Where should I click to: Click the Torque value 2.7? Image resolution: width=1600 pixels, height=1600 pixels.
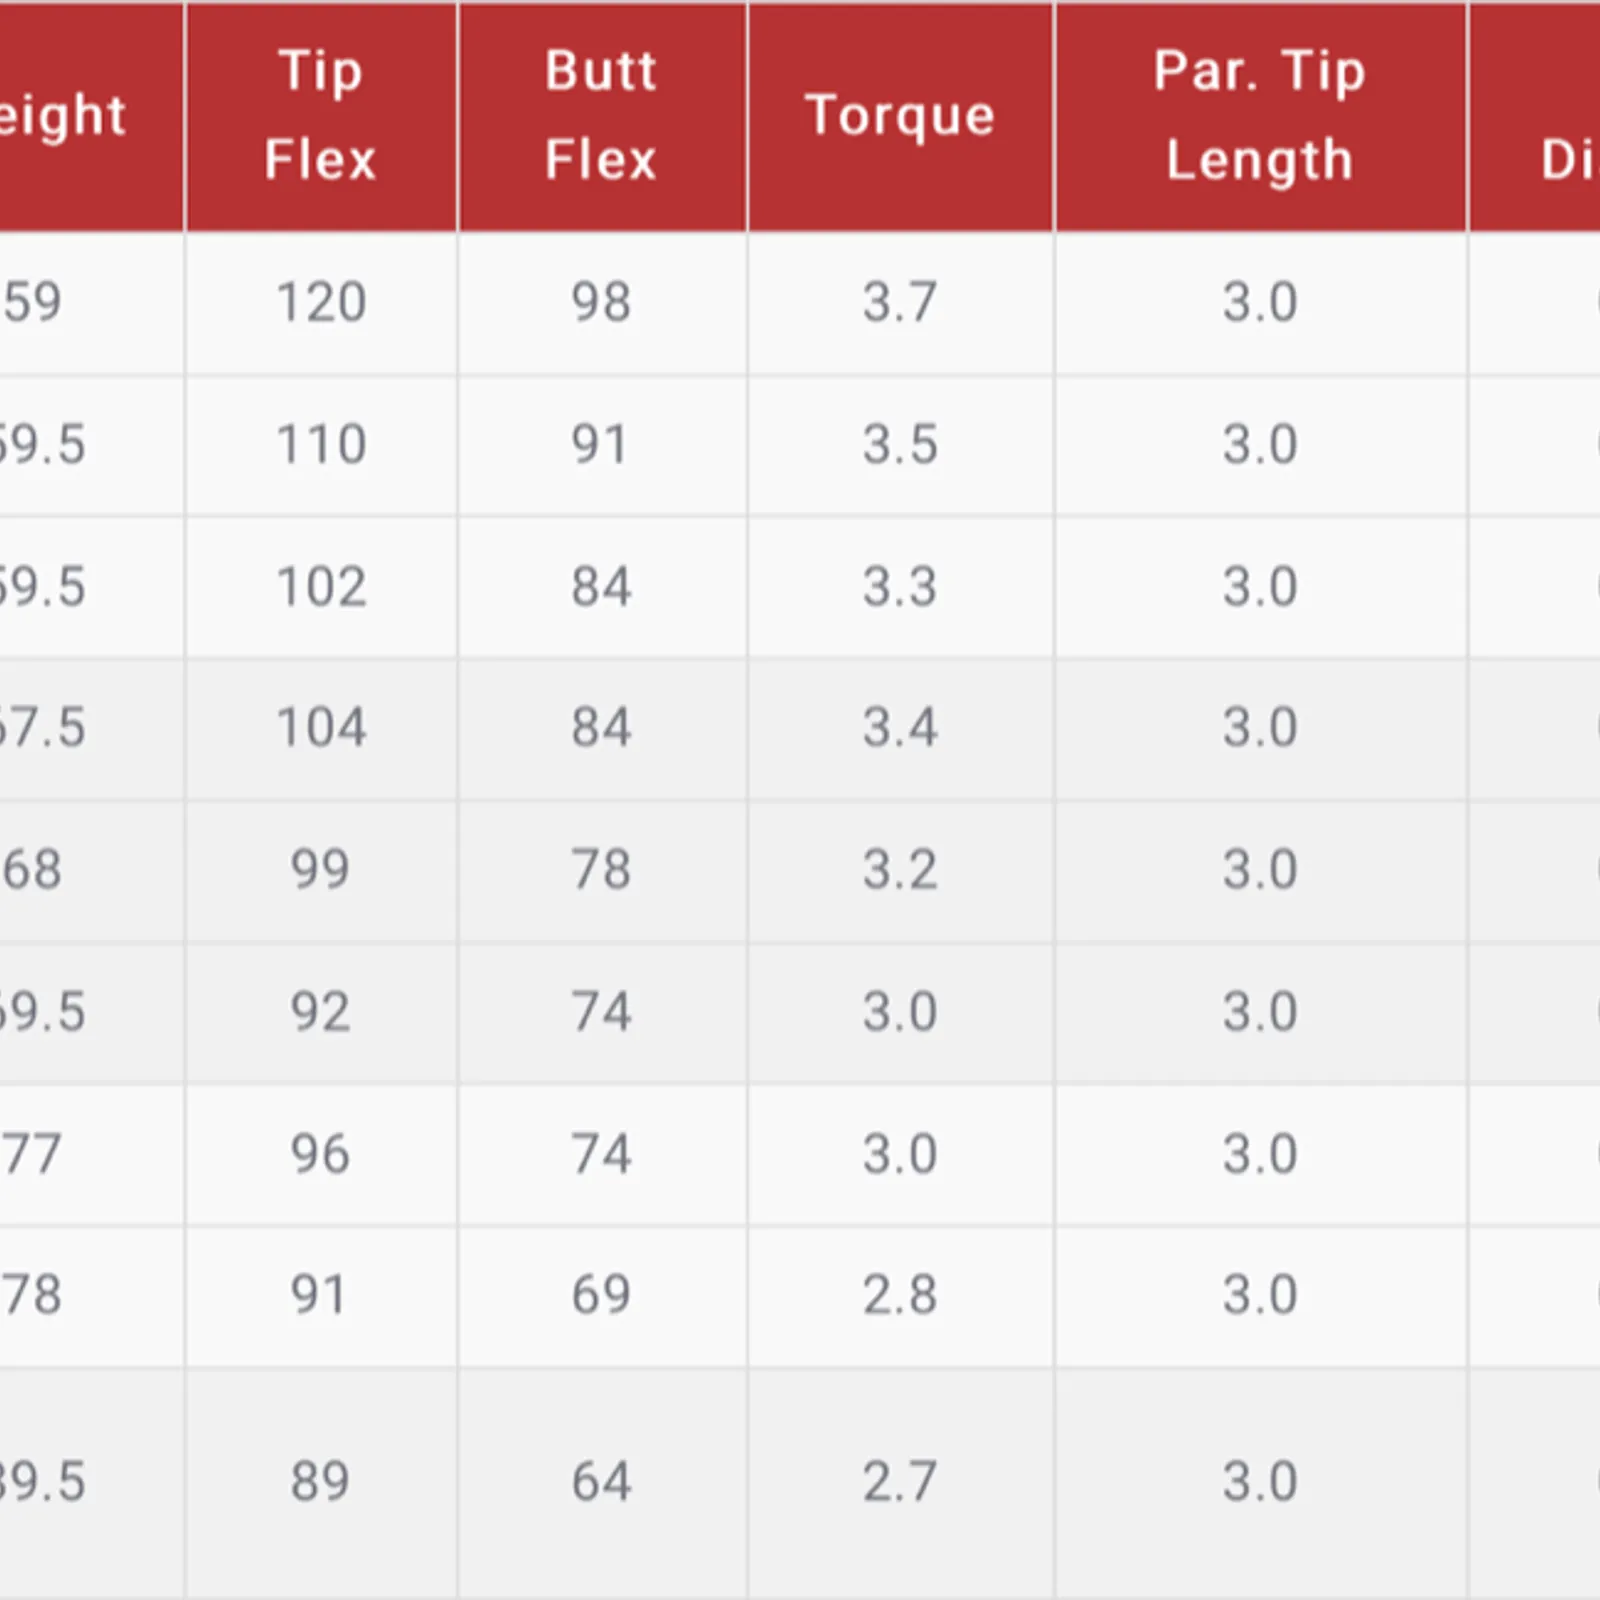pyautogui.click(x=900, y=1481)
